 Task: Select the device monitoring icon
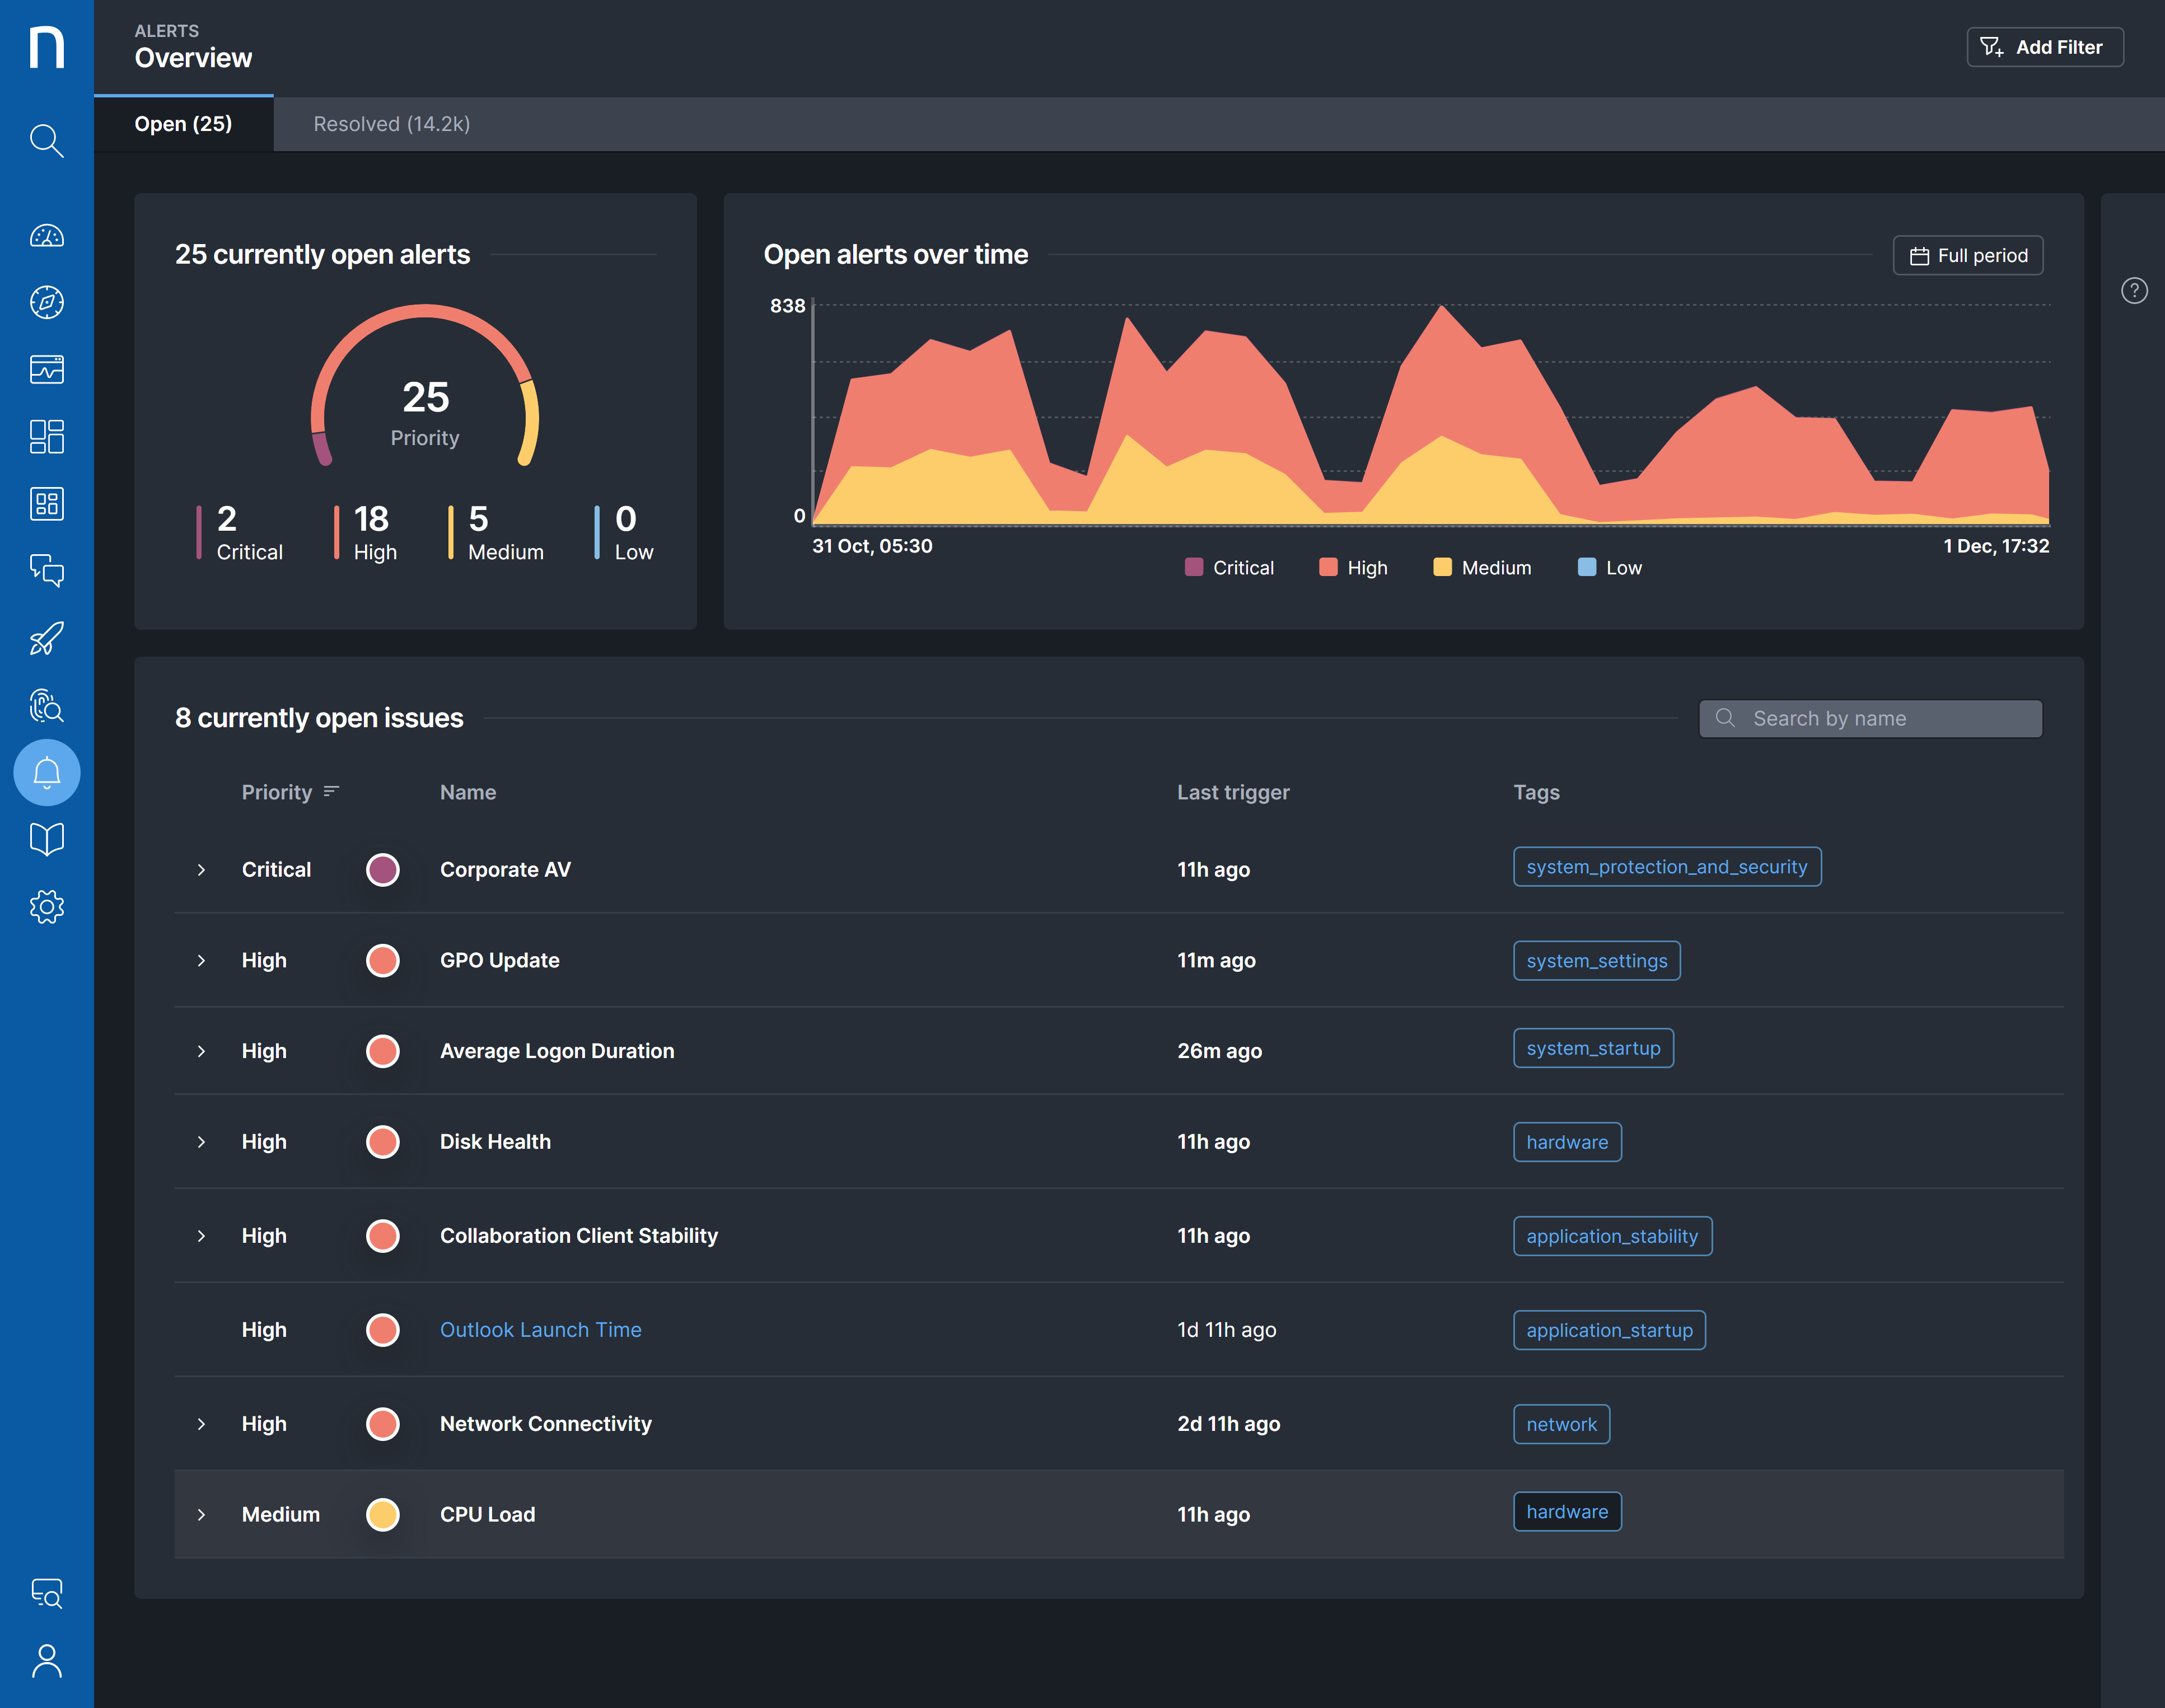46,370
